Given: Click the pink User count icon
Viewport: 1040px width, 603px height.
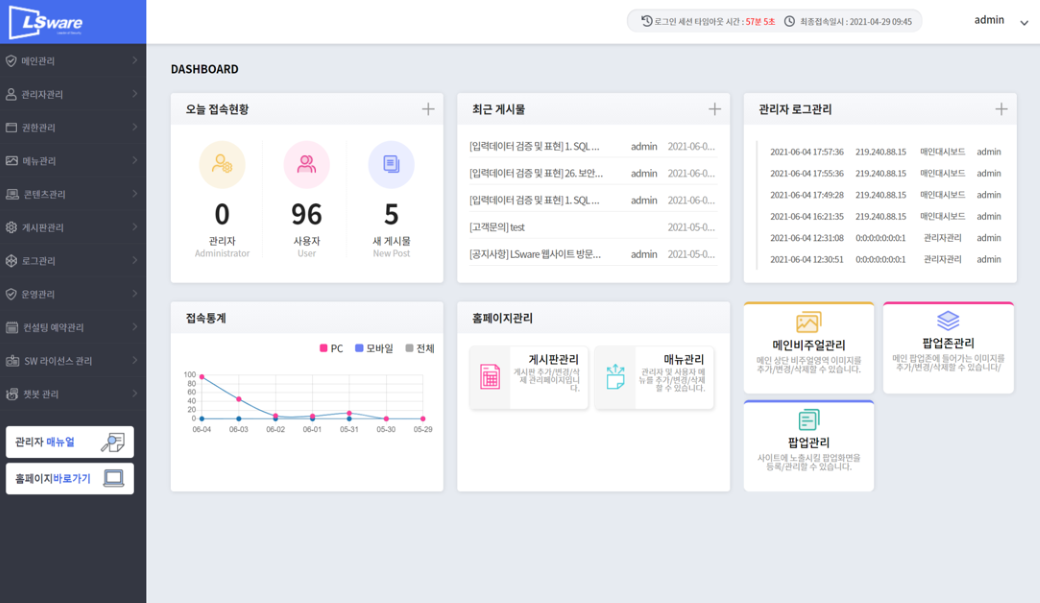Looking at the screenshot, I should pos(306,165).
